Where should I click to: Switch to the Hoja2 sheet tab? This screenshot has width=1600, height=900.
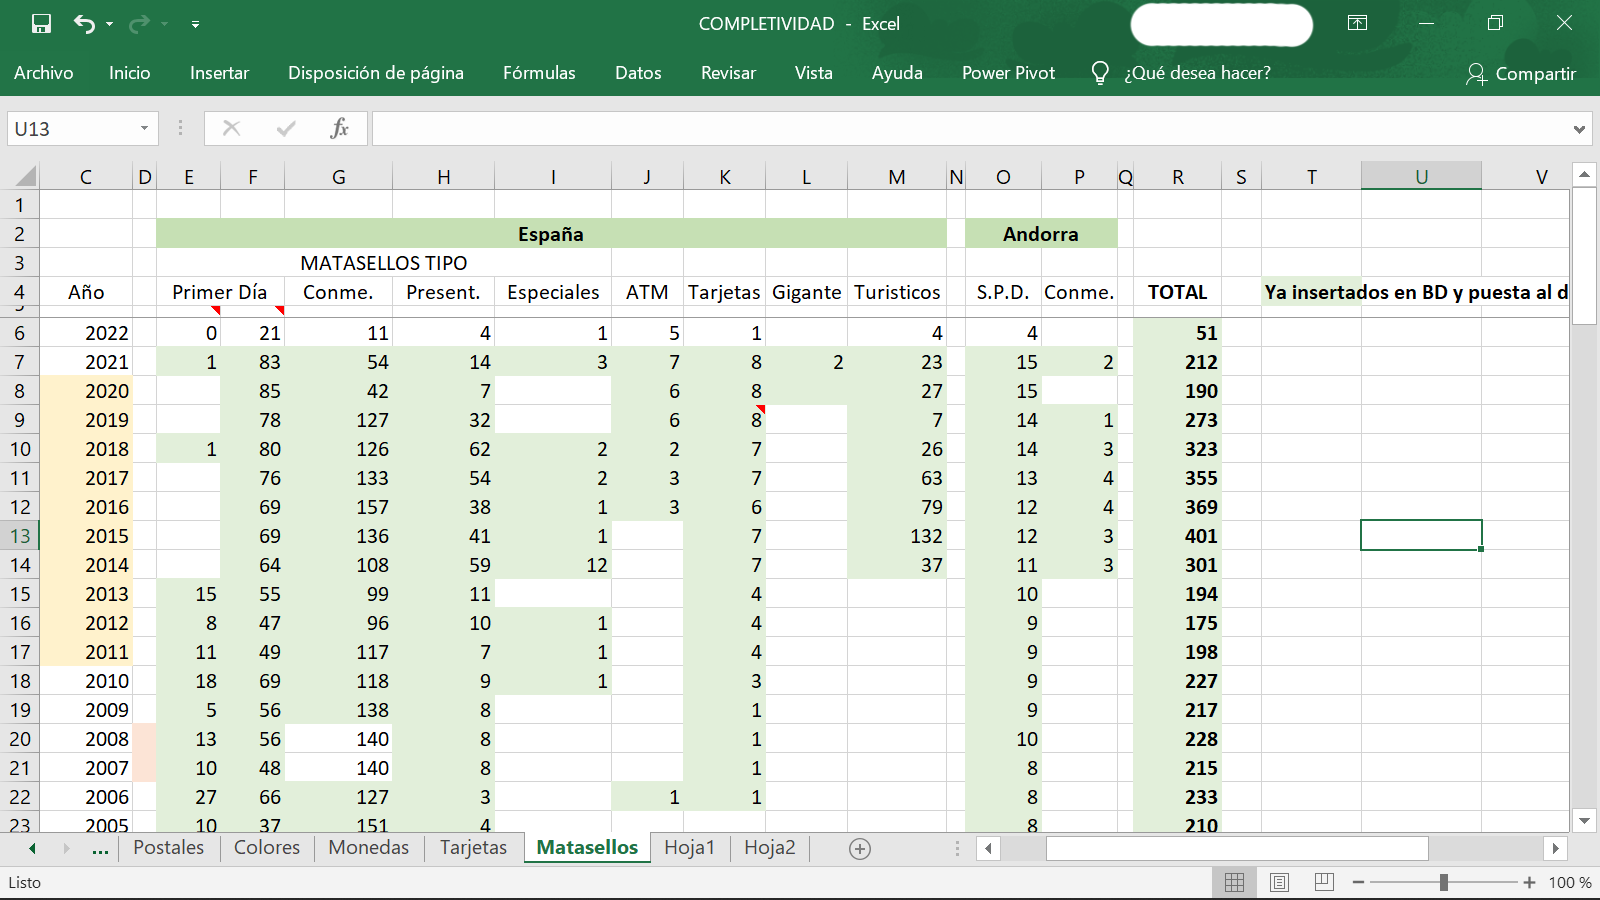pyautogui.click(x=770, y=848)
